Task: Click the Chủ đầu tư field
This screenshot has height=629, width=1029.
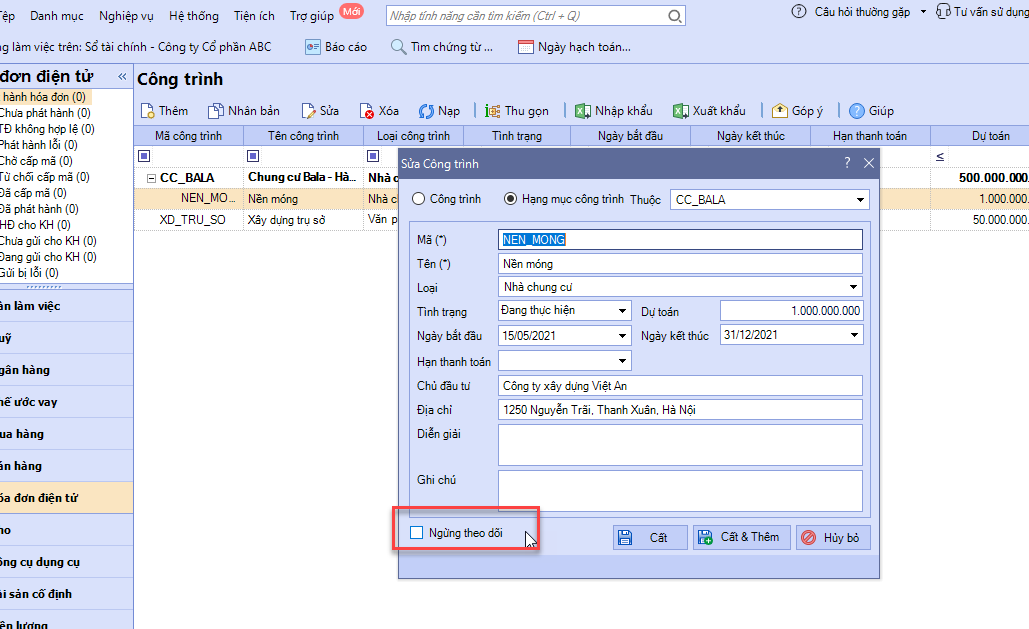Action: (x=681, y=385)
